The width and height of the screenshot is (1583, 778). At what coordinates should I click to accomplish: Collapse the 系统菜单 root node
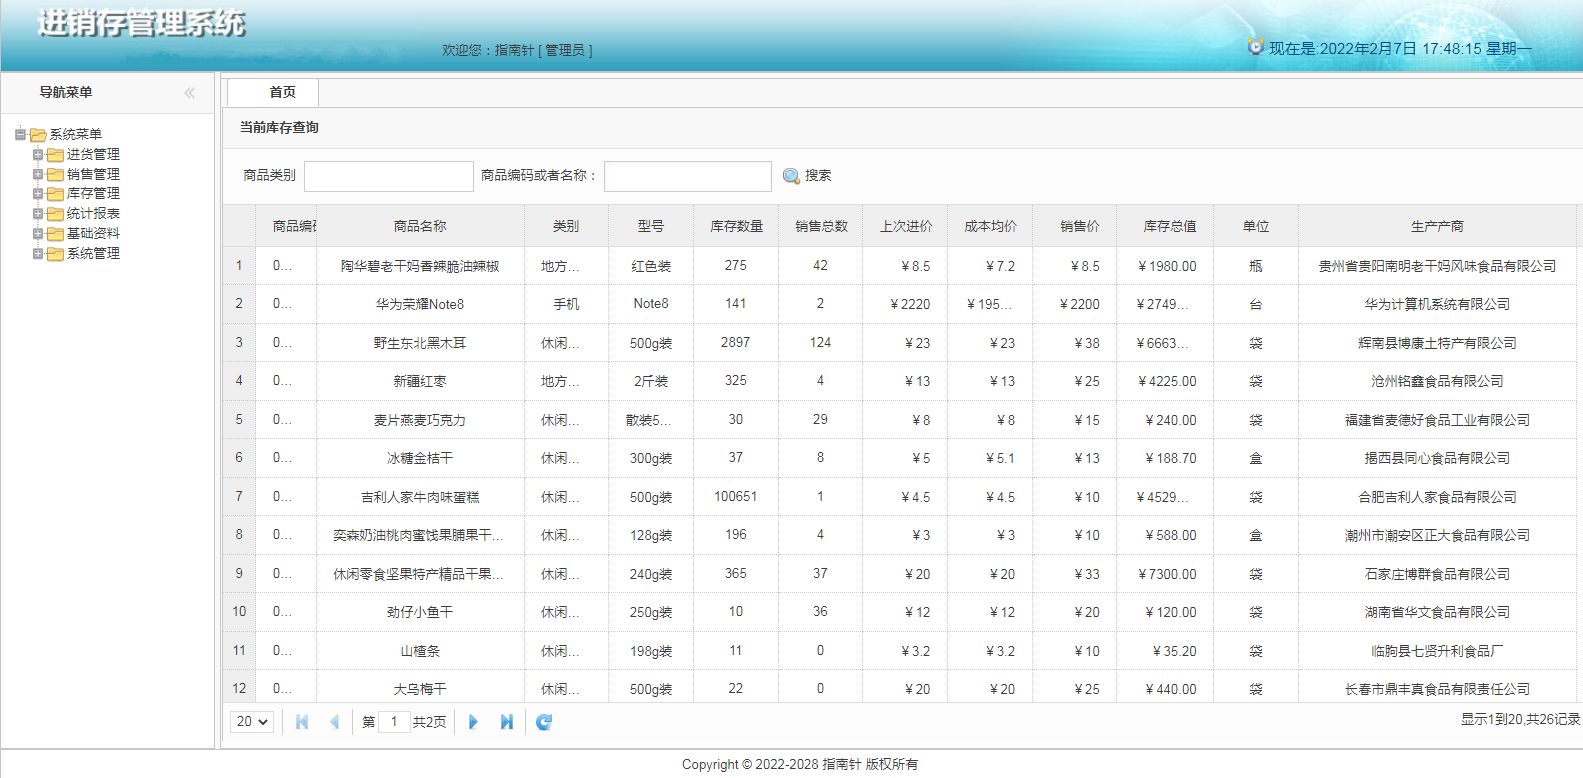(x=20, y=134)
